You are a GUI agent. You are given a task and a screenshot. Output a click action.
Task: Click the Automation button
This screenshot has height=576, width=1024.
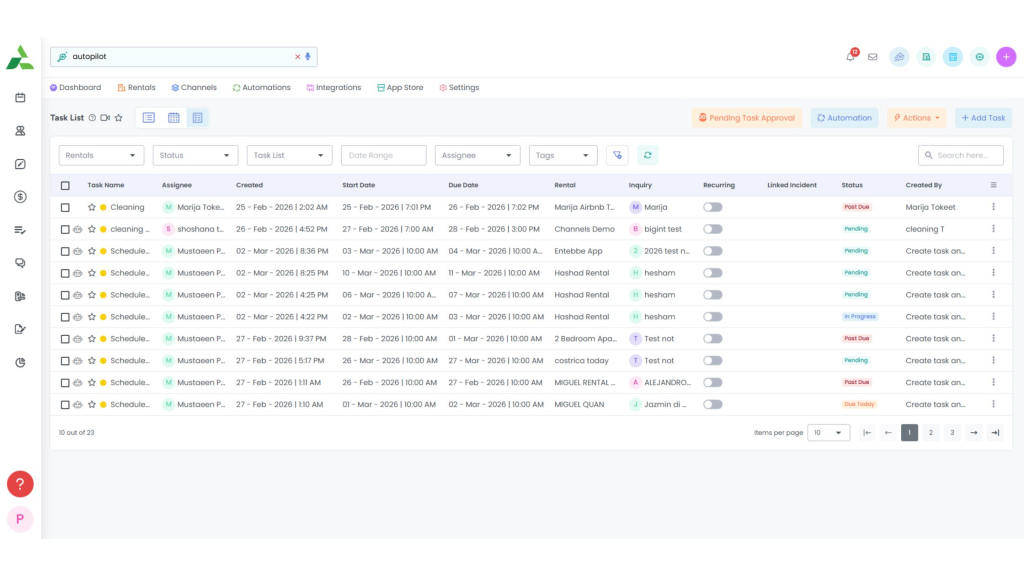click(x=844, y=118)
